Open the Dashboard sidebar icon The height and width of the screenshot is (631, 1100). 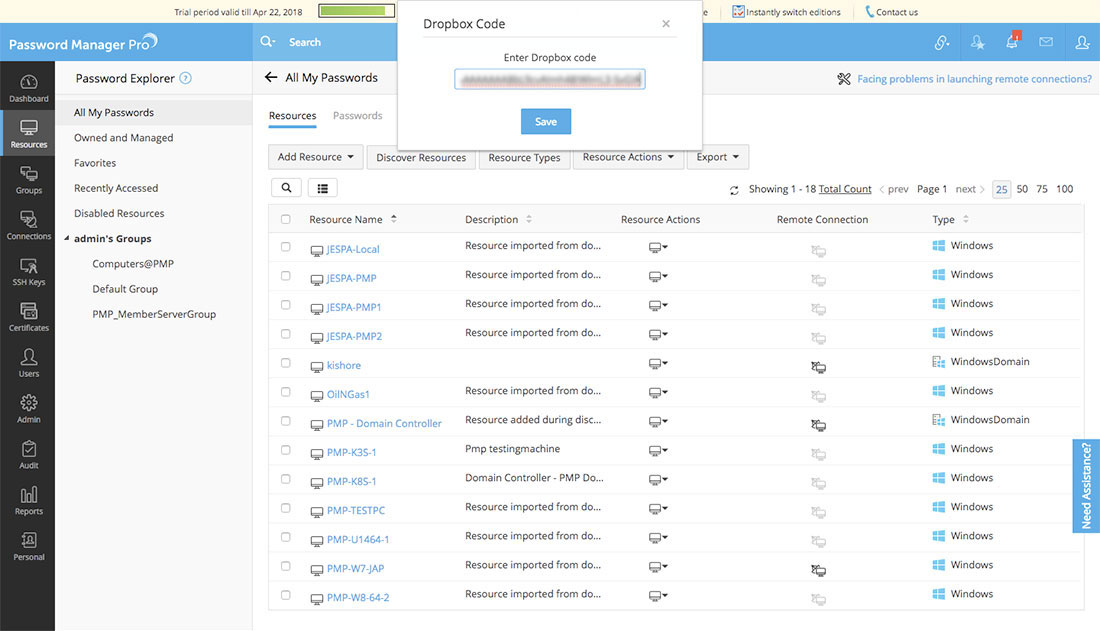coord(28,88)
